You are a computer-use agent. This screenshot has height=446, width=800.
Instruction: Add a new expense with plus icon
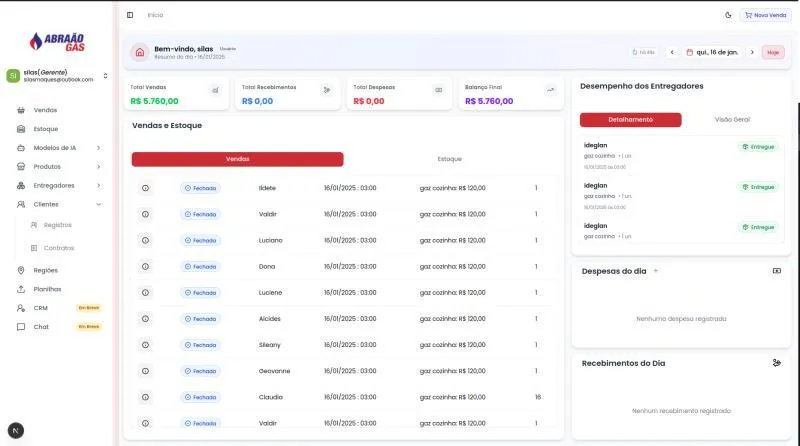coord(656,271)
